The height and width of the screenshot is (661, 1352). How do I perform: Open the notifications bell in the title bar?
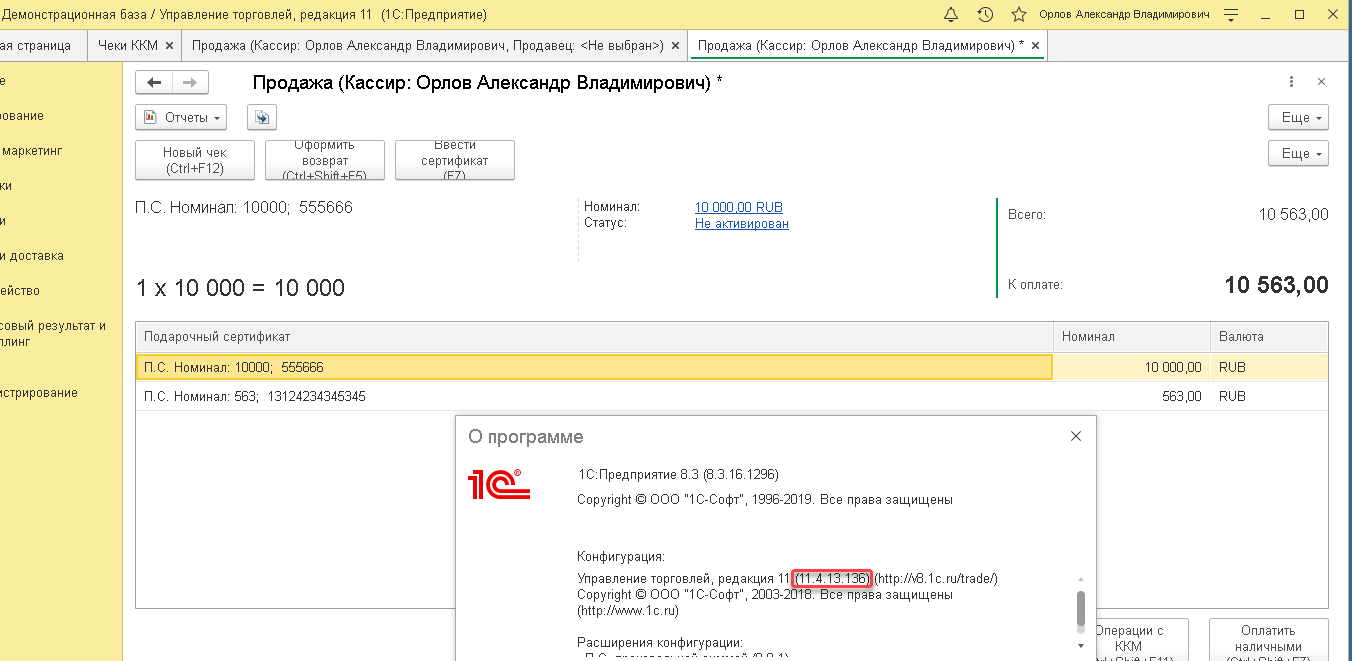tap(951, 14)
